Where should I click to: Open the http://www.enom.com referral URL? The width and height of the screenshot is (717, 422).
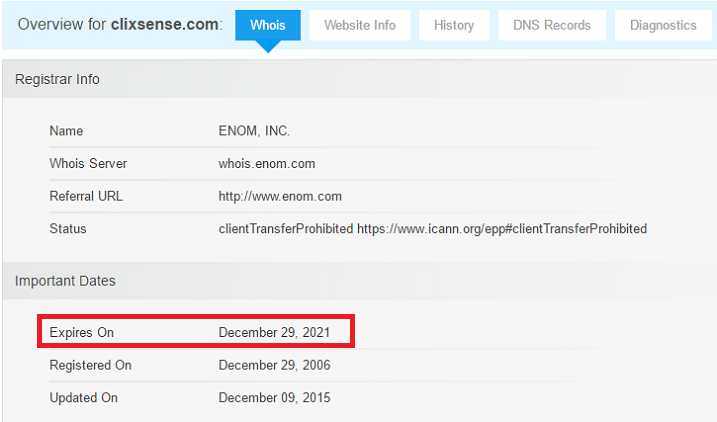[x=280, y=197]
